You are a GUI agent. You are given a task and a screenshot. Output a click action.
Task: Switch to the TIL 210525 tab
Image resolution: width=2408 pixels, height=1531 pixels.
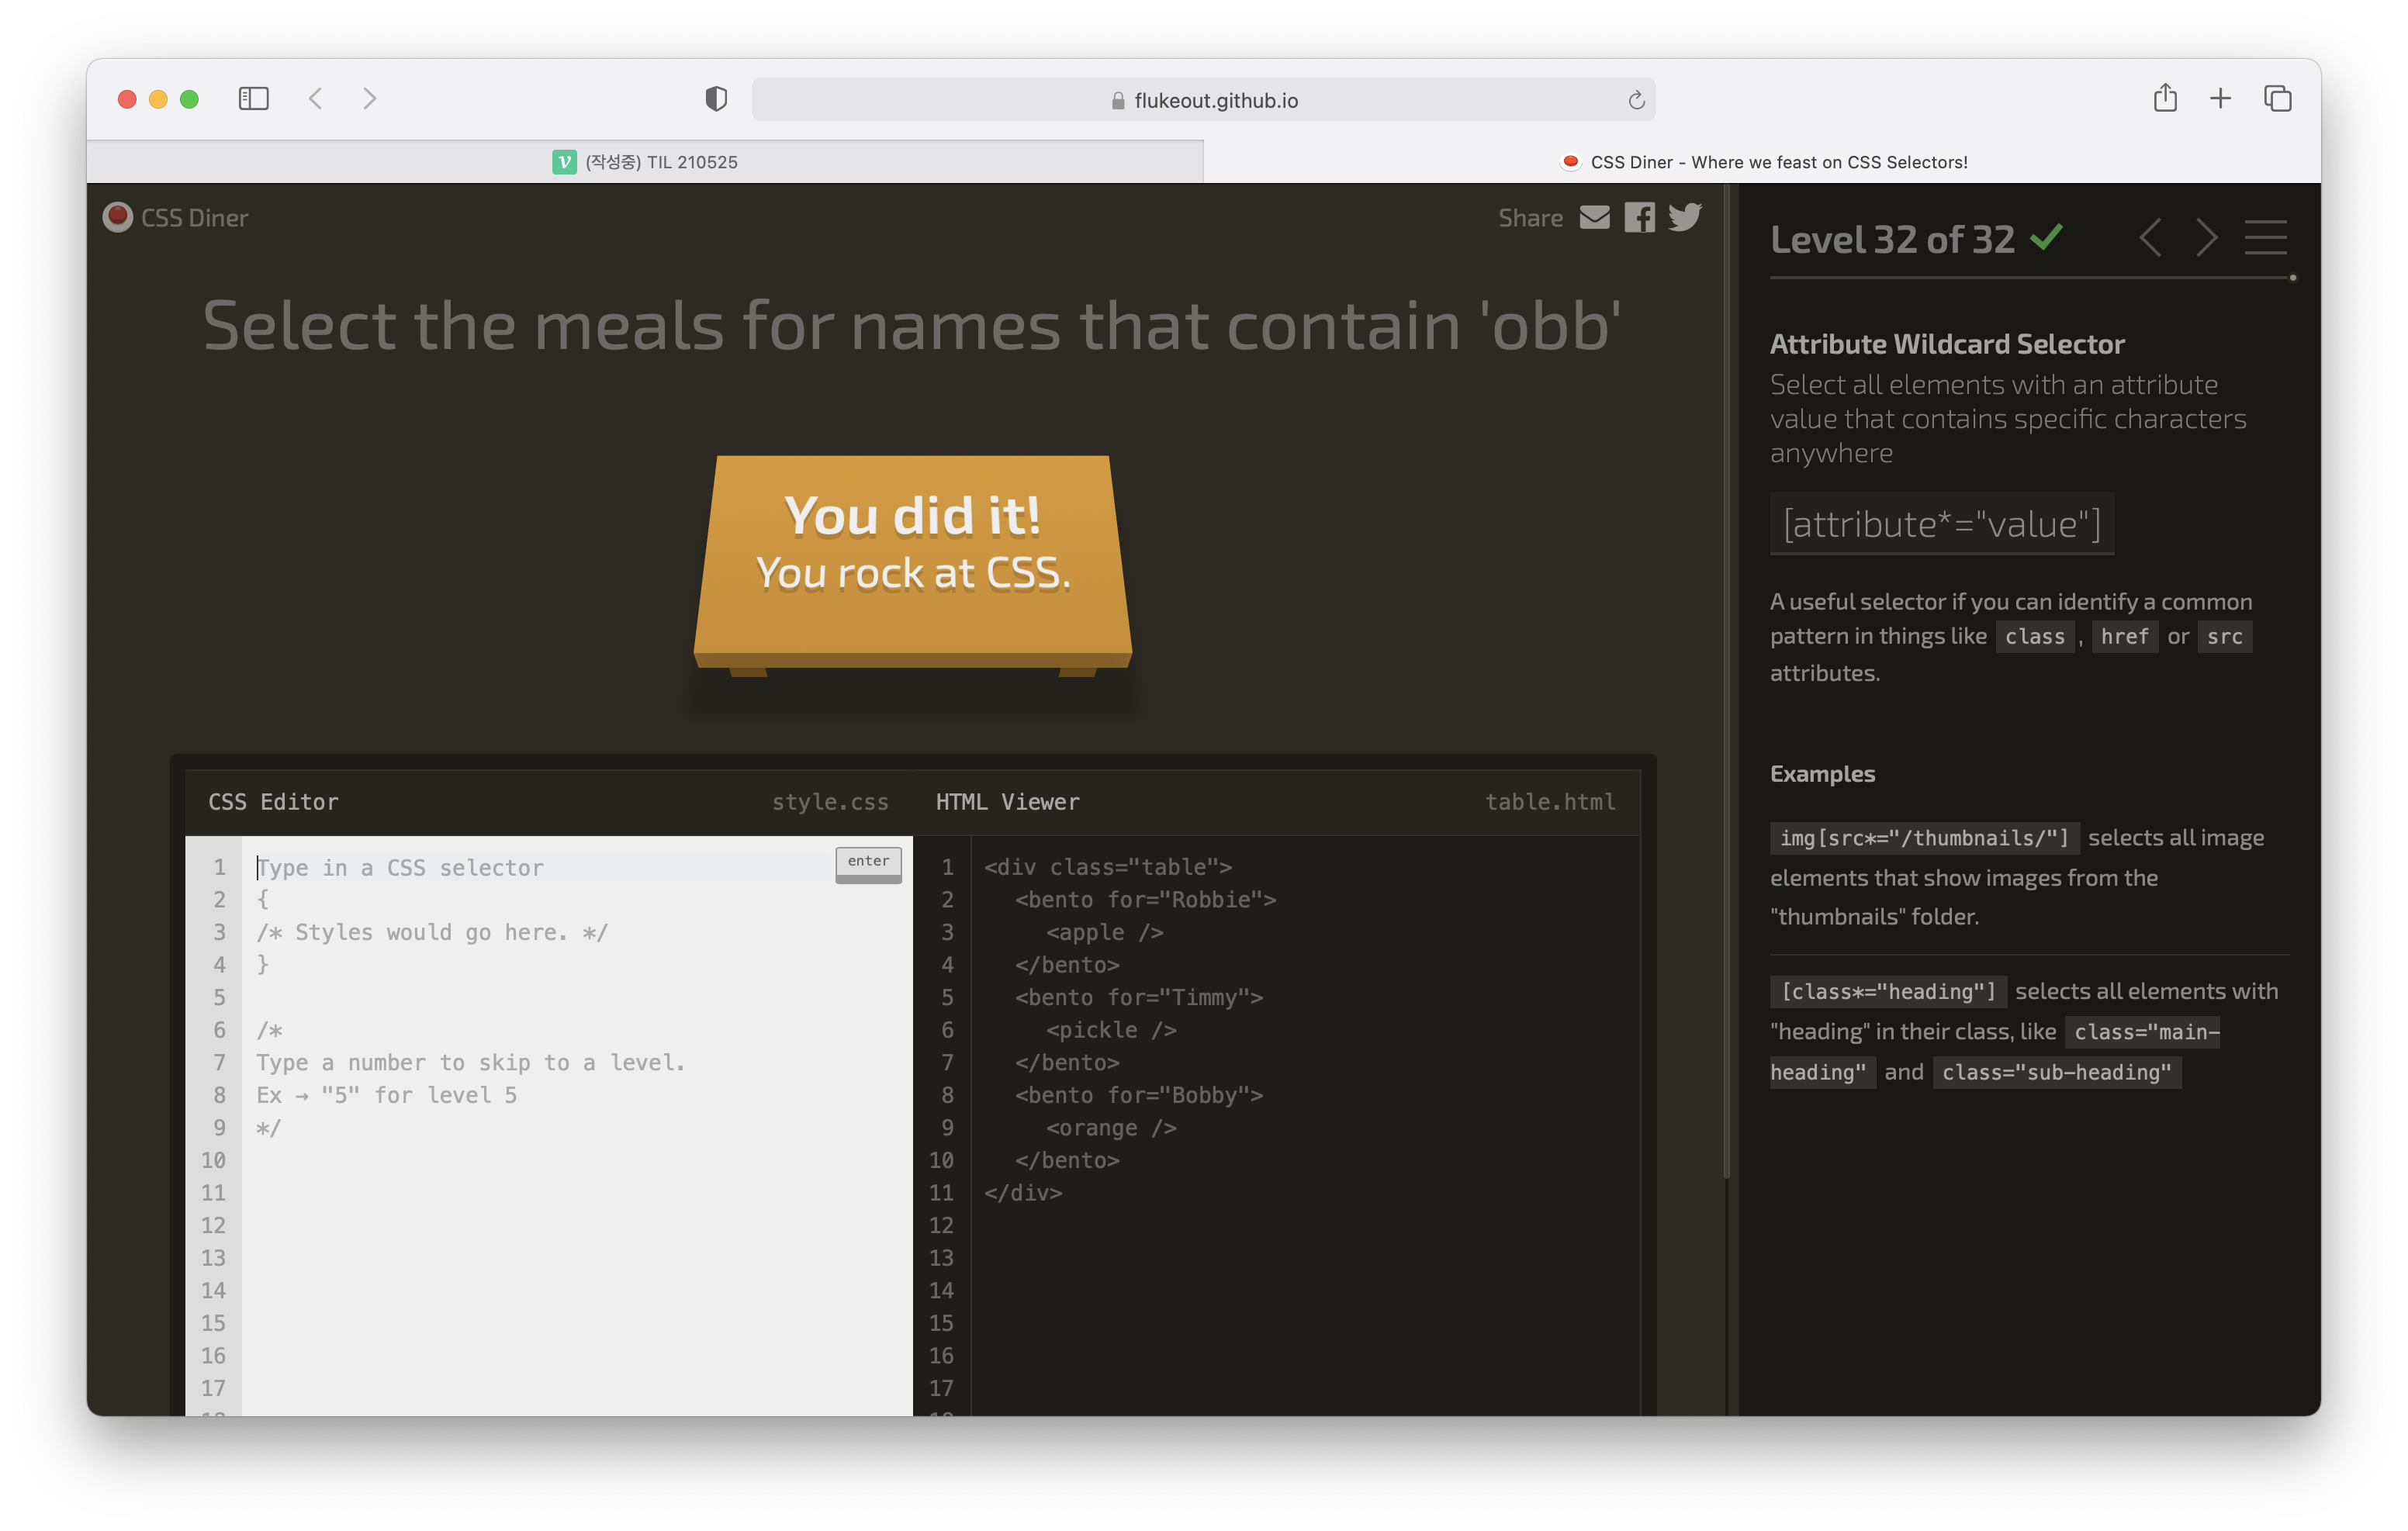(645, 162)
